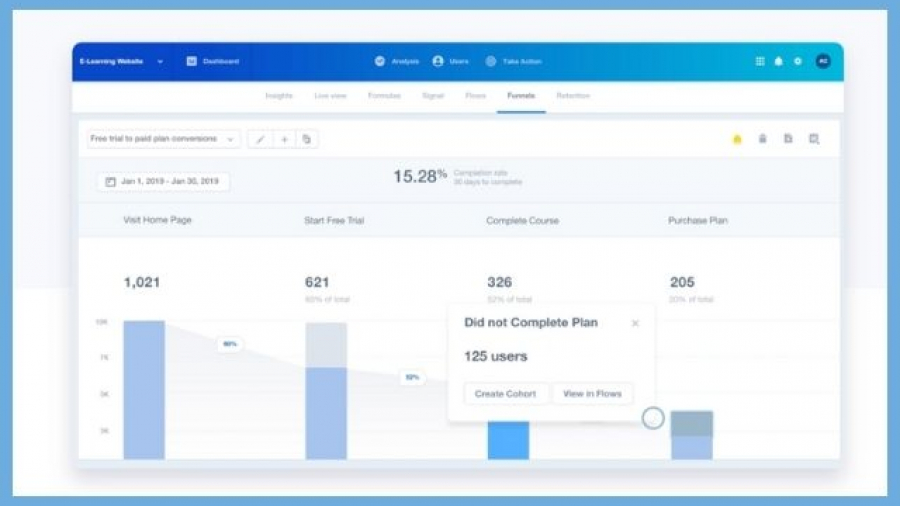This screenshot has height=506, width=900.
Task: Open the user avatar profile menu
Action: 822,61
